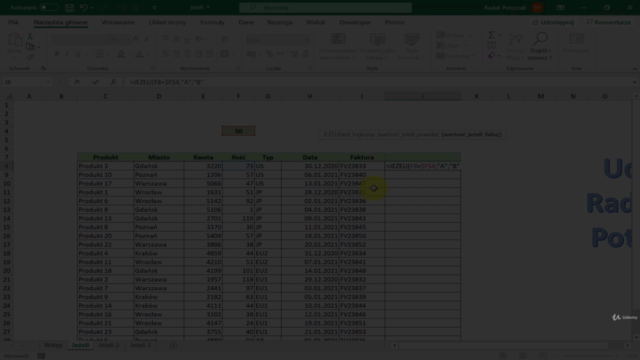Image resolution: width=640 pixels, height=360 pixels.
Task: Open Formatowanie warunkowe menu
Action: coord(338,47)
